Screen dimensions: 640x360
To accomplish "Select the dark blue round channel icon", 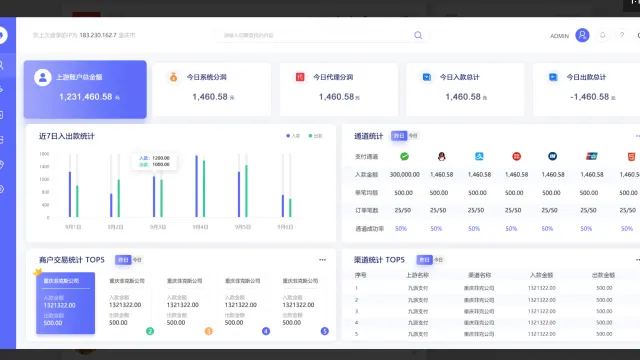I will [x=553, y=156].
